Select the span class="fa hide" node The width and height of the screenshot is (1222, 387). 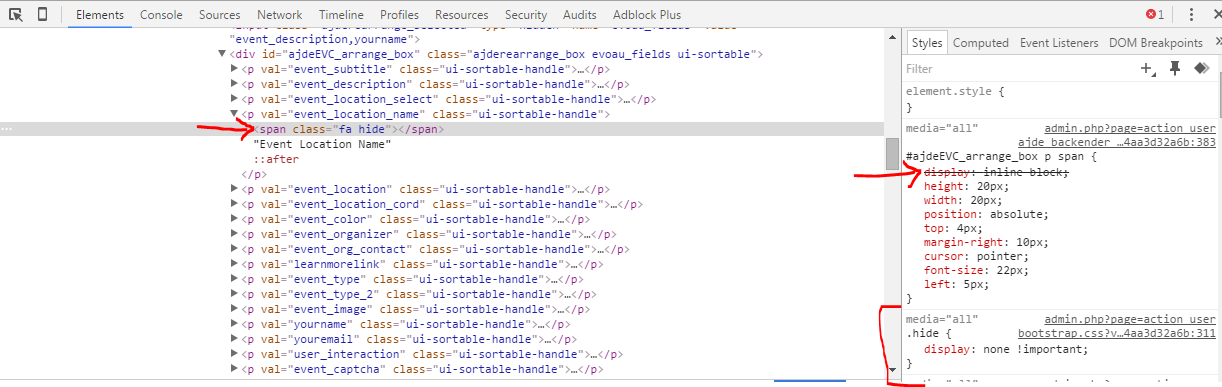pos(348,130)
